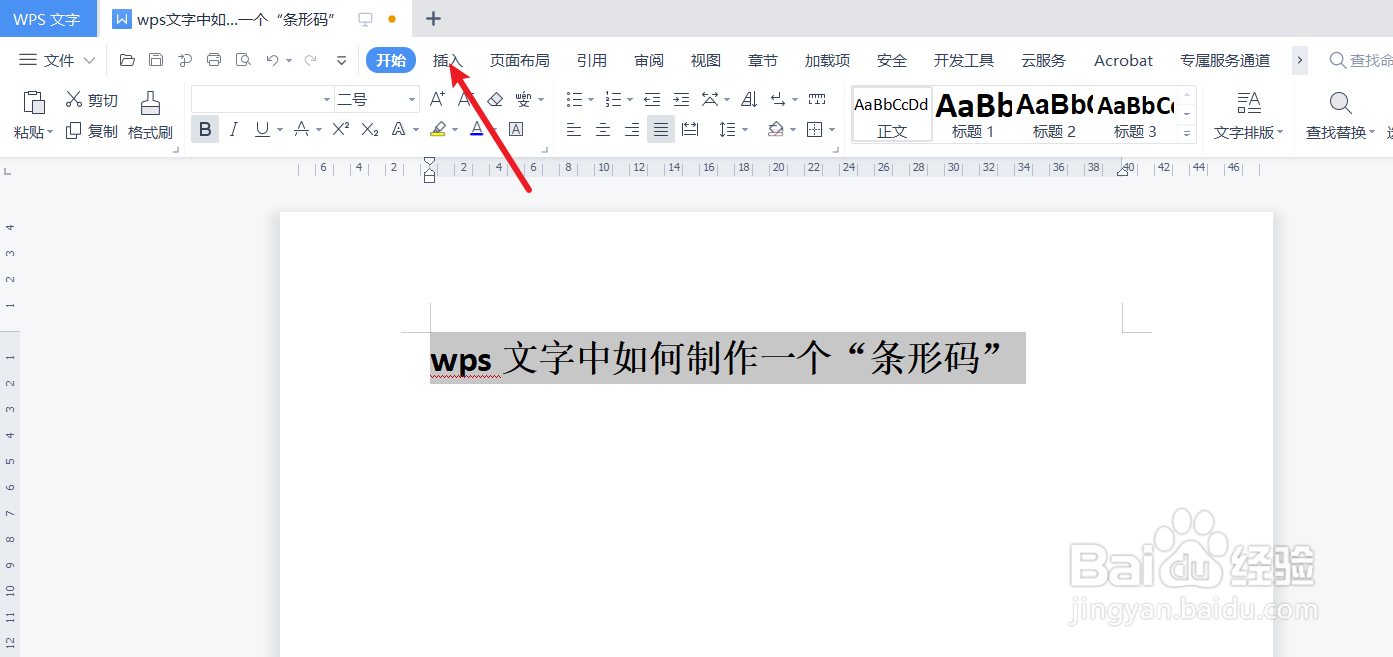Expand the styles gallery more button

[1187, 133]
